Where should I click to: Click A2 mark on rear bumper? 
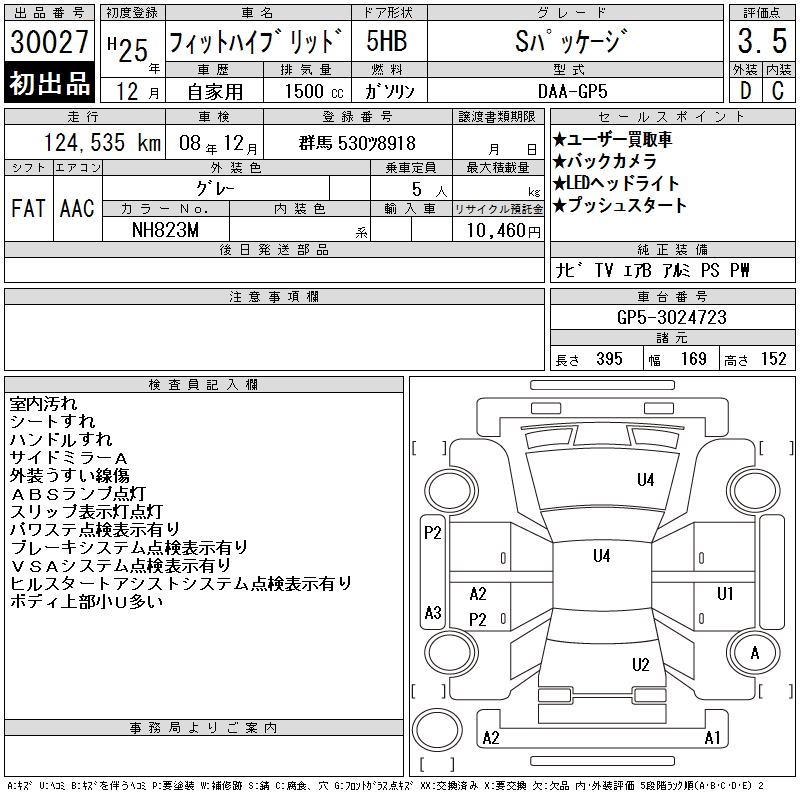point(491,738)
